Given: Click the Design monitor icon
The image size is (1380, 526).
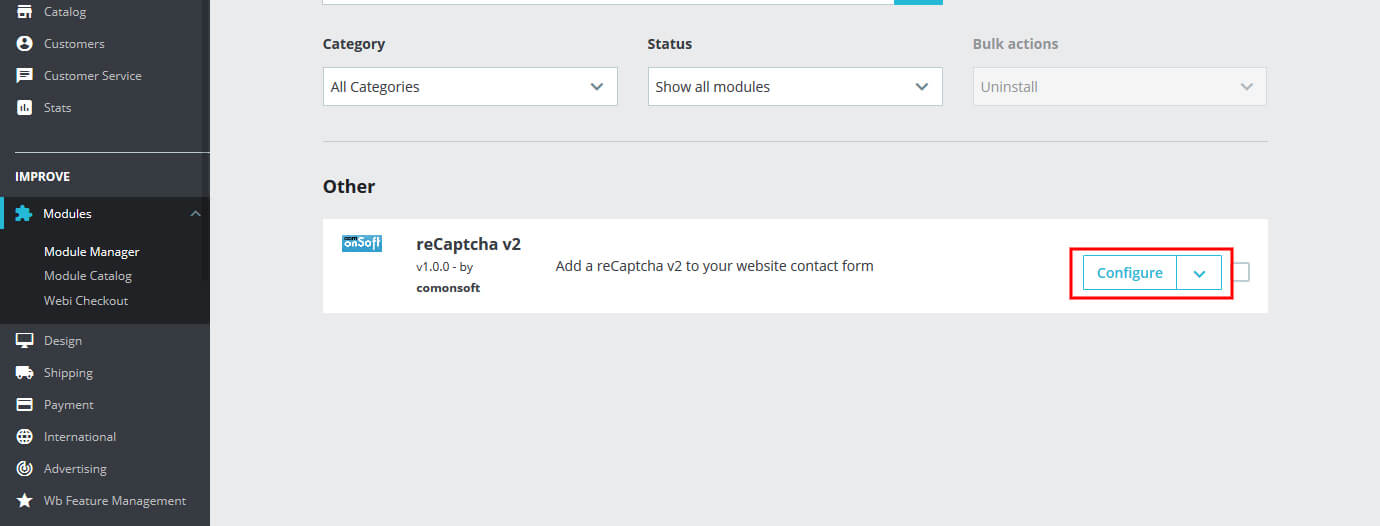Looking at the screenshot, I should point(25,341).
